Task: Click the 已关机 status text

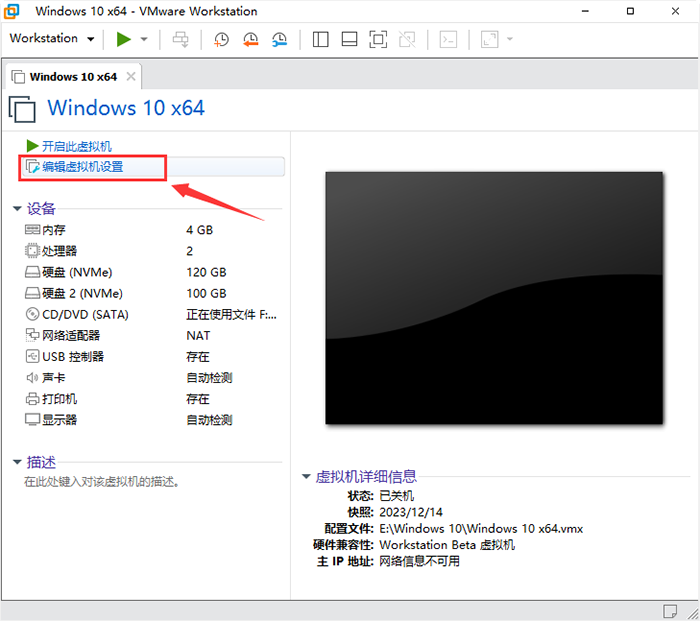Action: click(396, 496)
